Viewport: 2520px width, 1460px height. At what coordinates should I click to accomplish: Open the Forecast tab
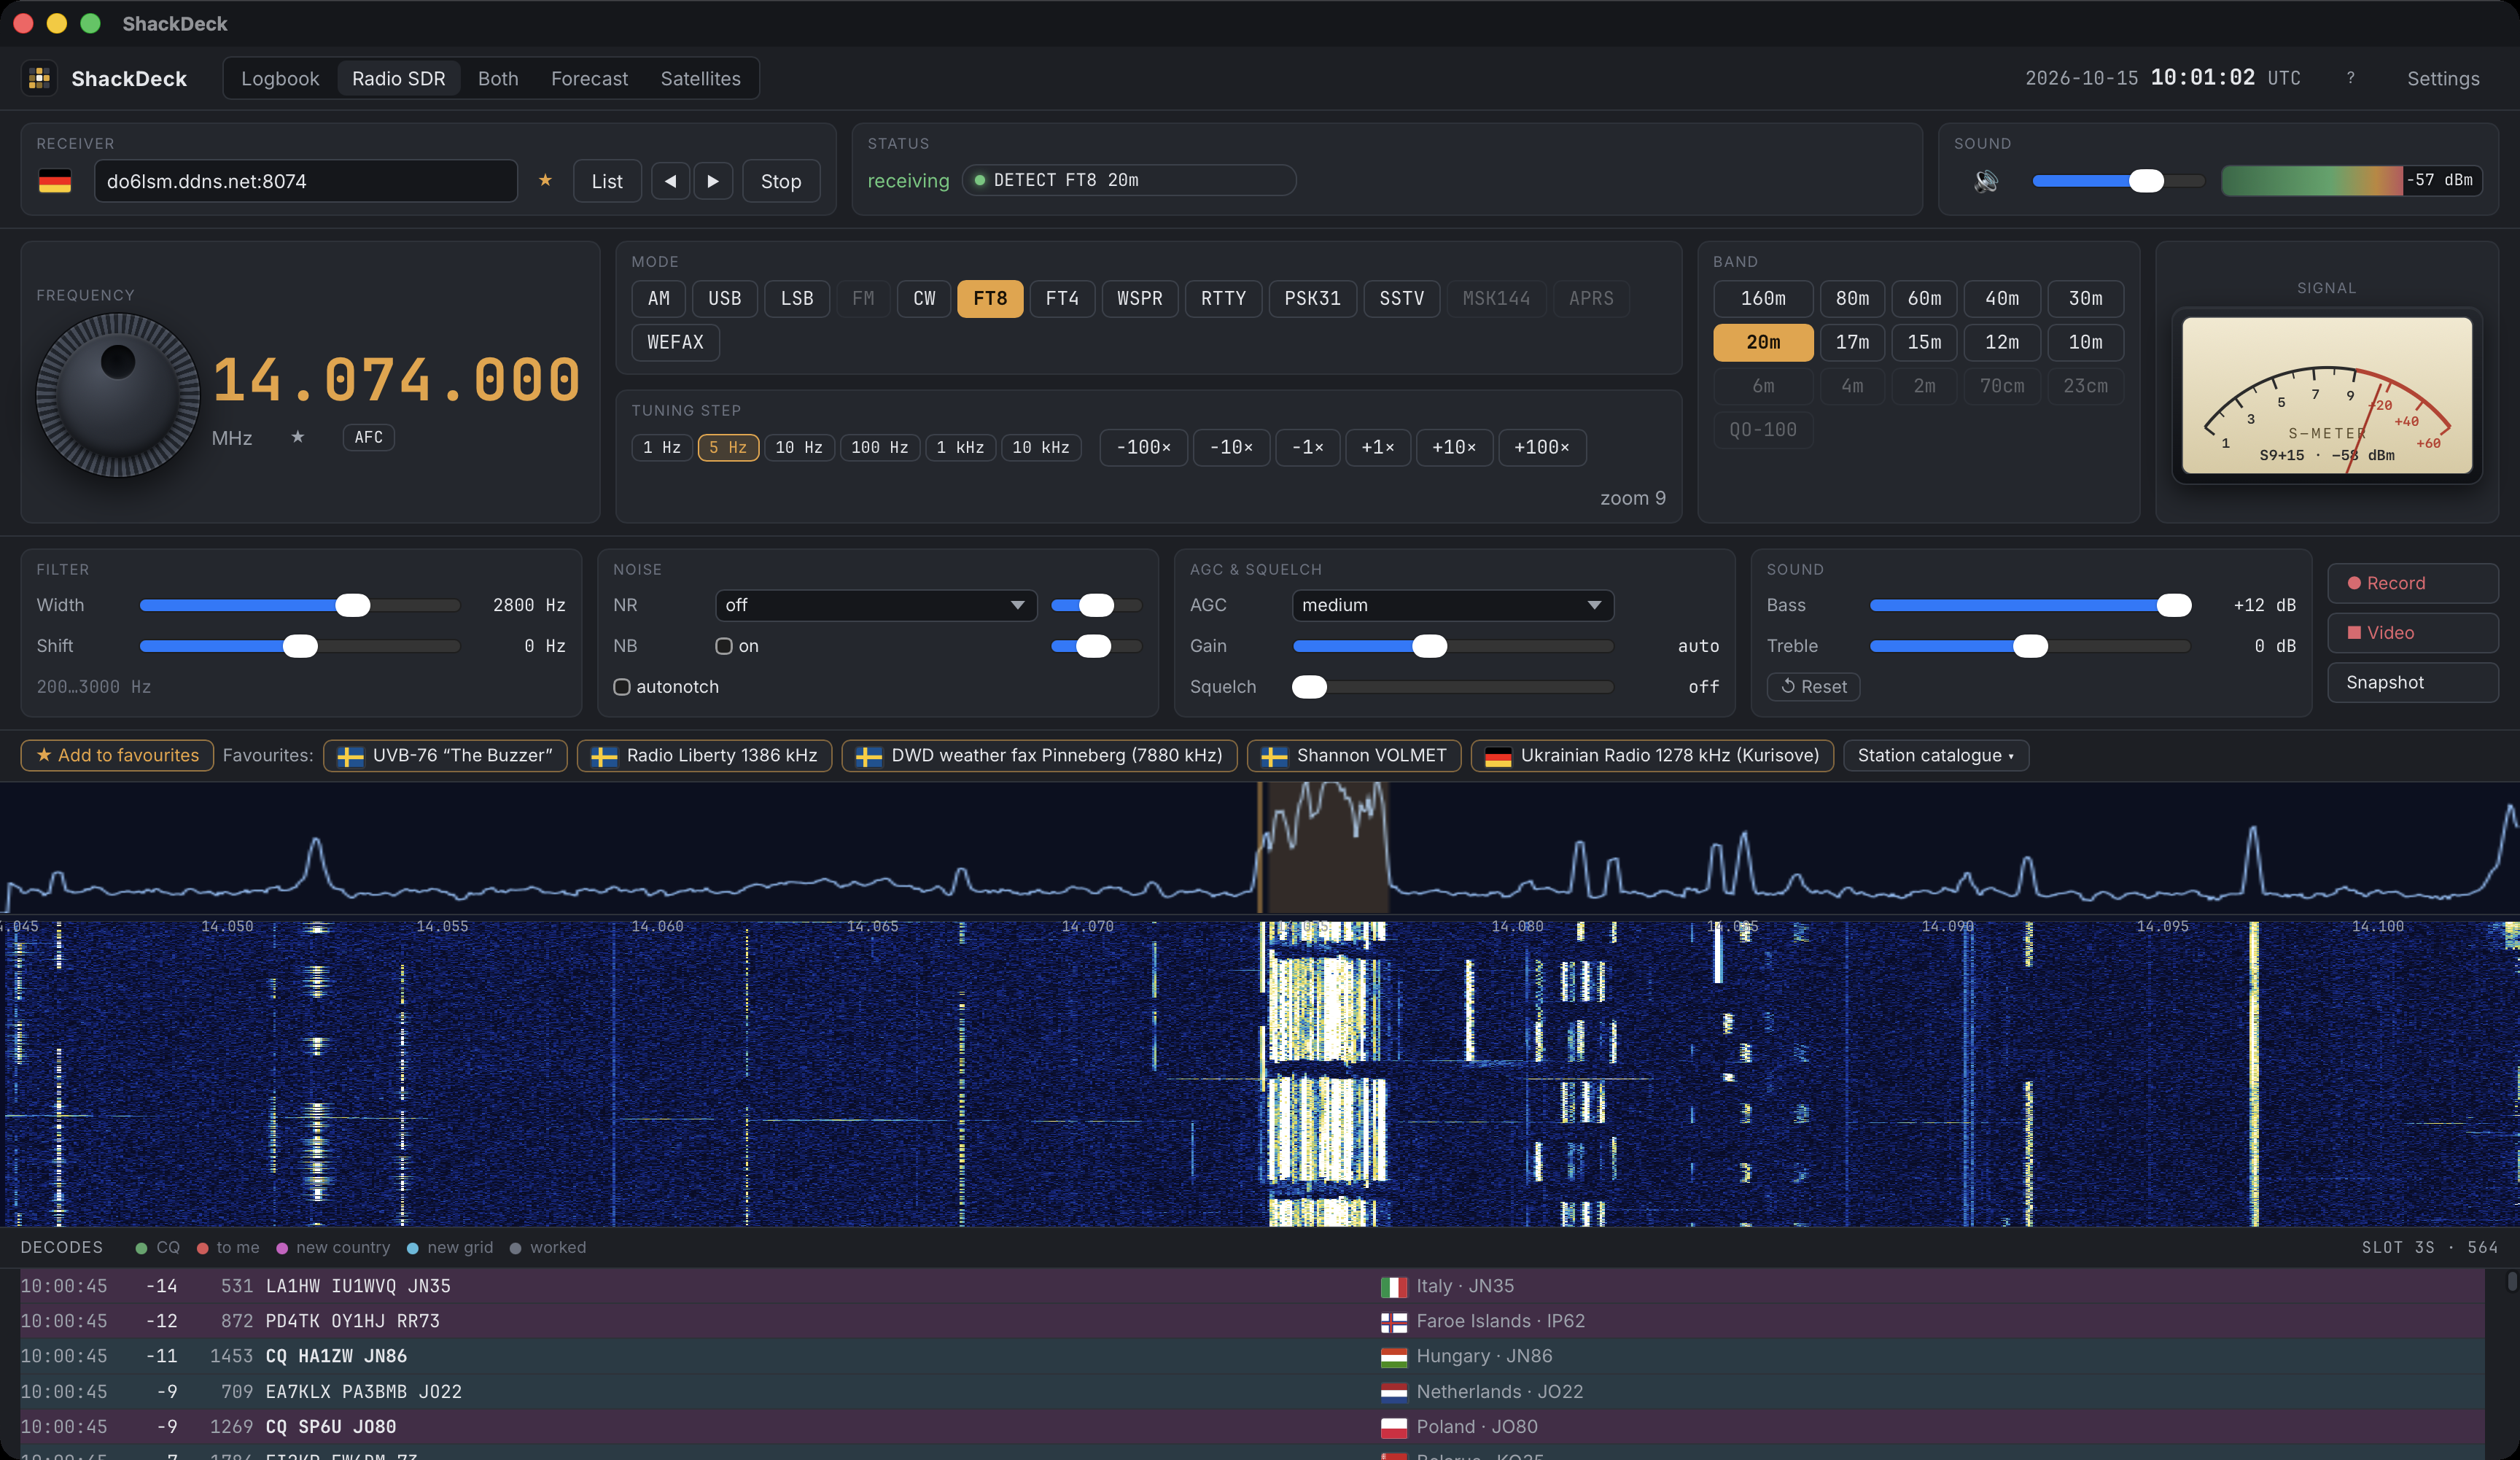[589, 78]
